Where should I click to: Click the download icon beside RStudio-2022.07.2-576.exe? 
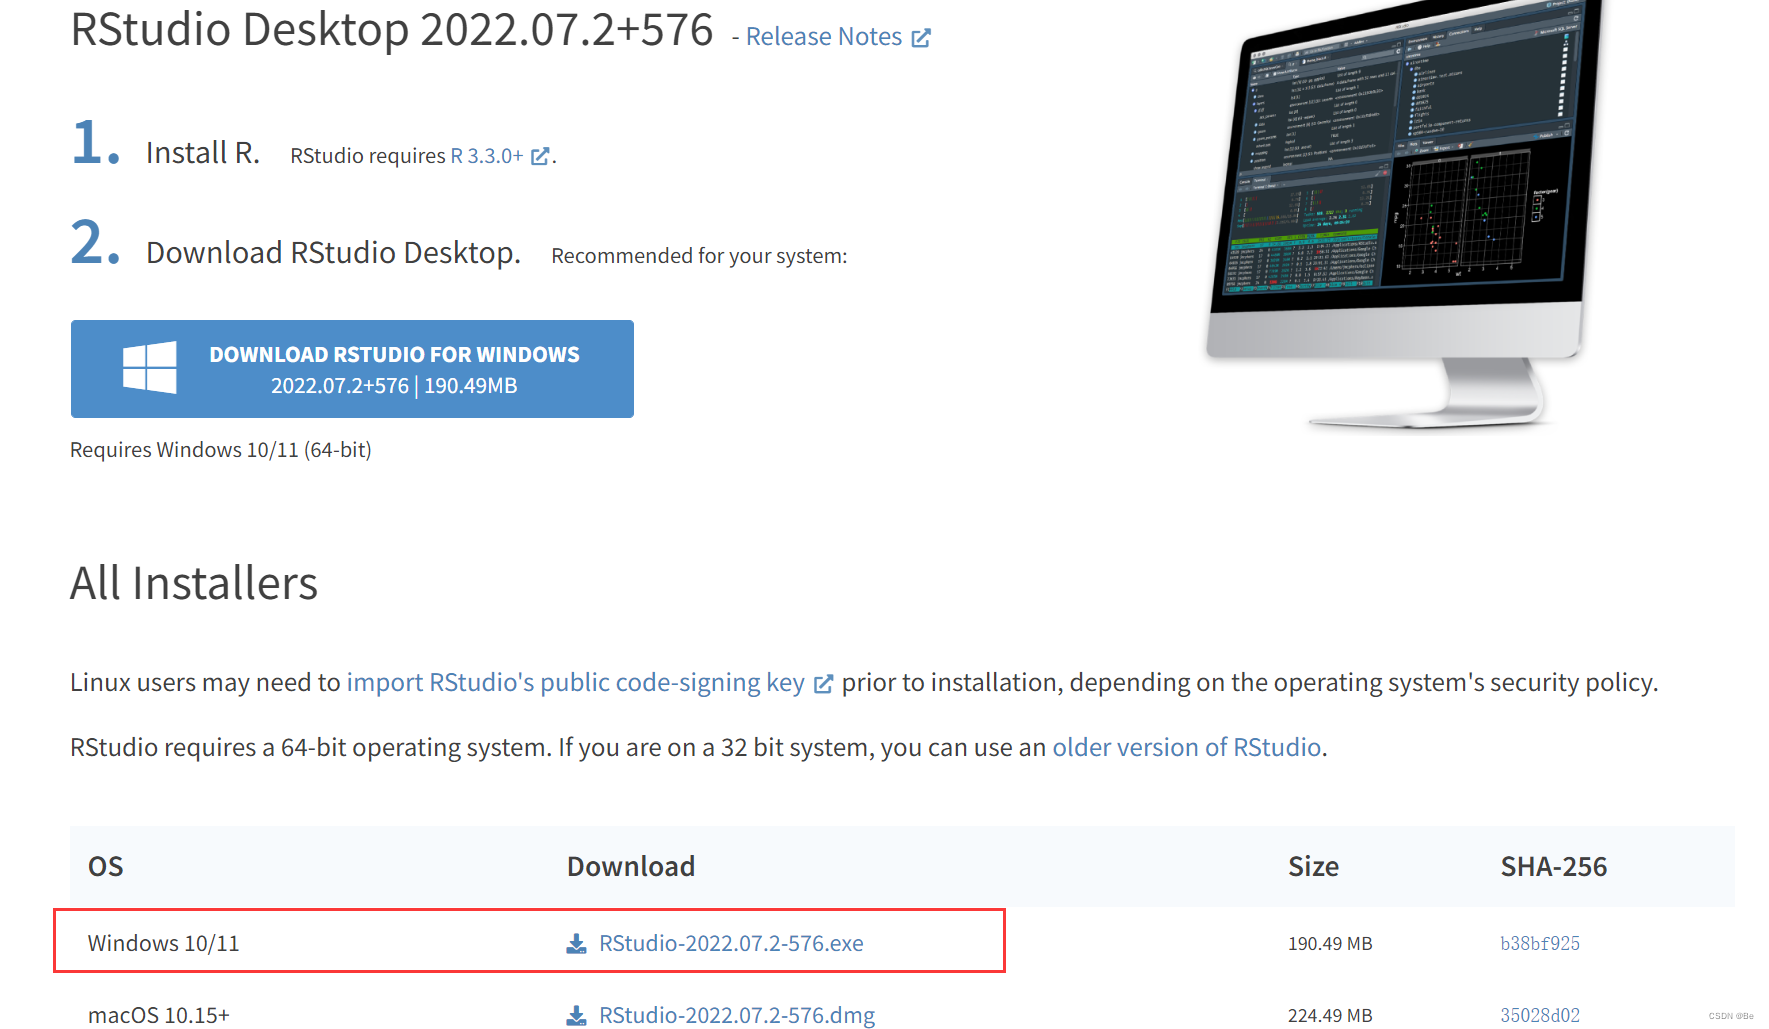pyautogui.click(x=575, y=943)
